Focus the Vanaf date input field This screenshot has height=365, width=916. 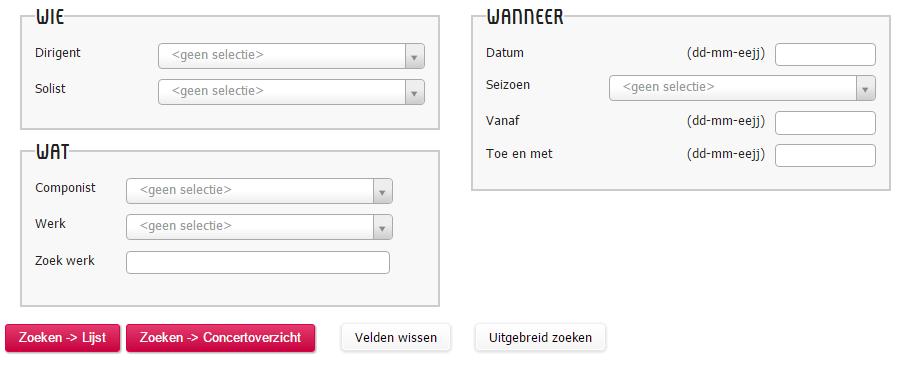(825, 123)
